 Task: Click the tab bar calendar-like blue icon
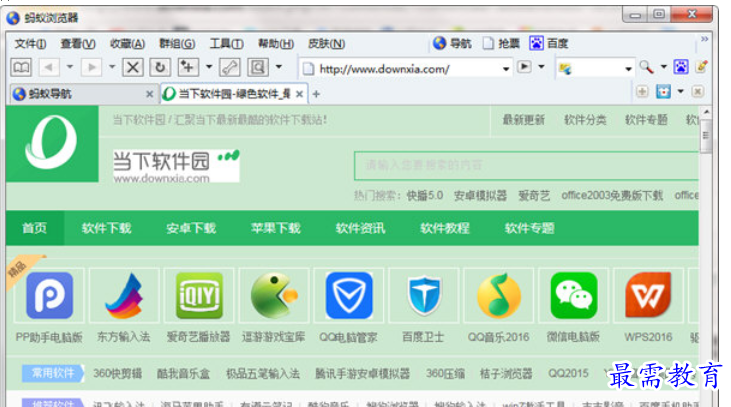[x=663, y=91]
